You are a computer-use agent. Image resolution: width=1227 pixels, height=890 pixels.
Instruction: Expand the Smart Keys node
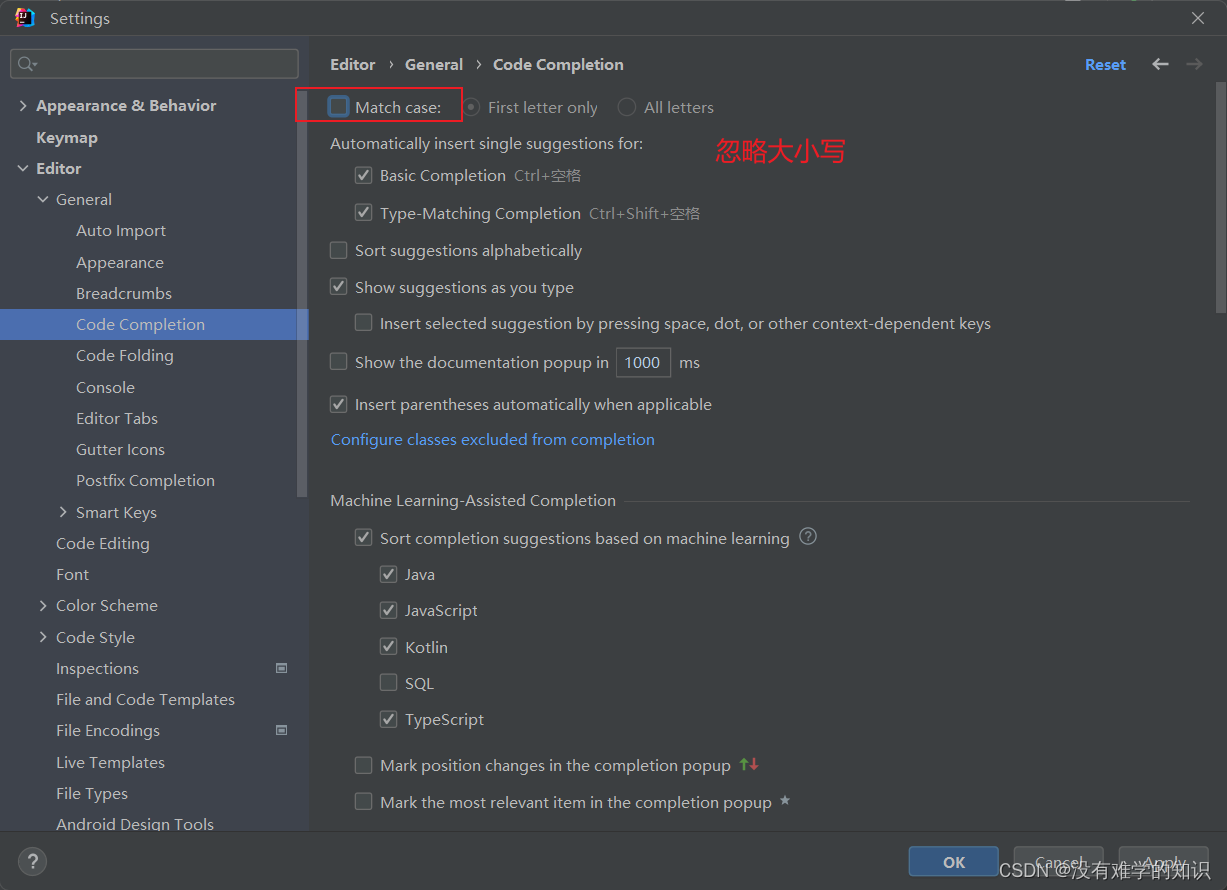64,512
